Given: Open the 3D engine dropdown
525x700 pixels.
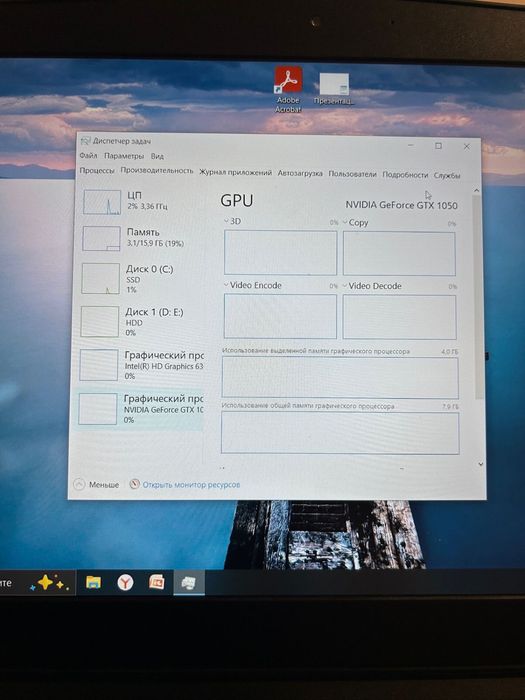Looking at the screenshot, I should pos(226,221).
